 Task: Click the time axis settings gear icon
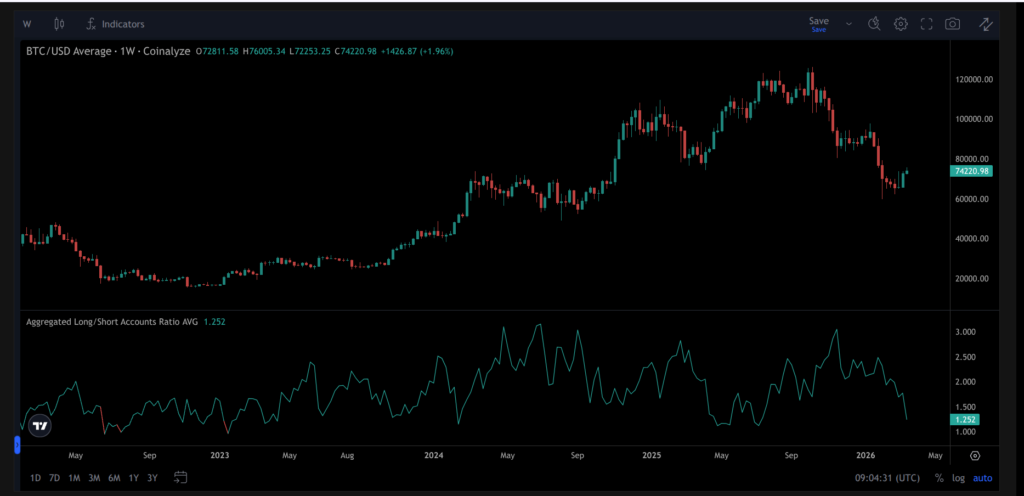tap(975, 455)
